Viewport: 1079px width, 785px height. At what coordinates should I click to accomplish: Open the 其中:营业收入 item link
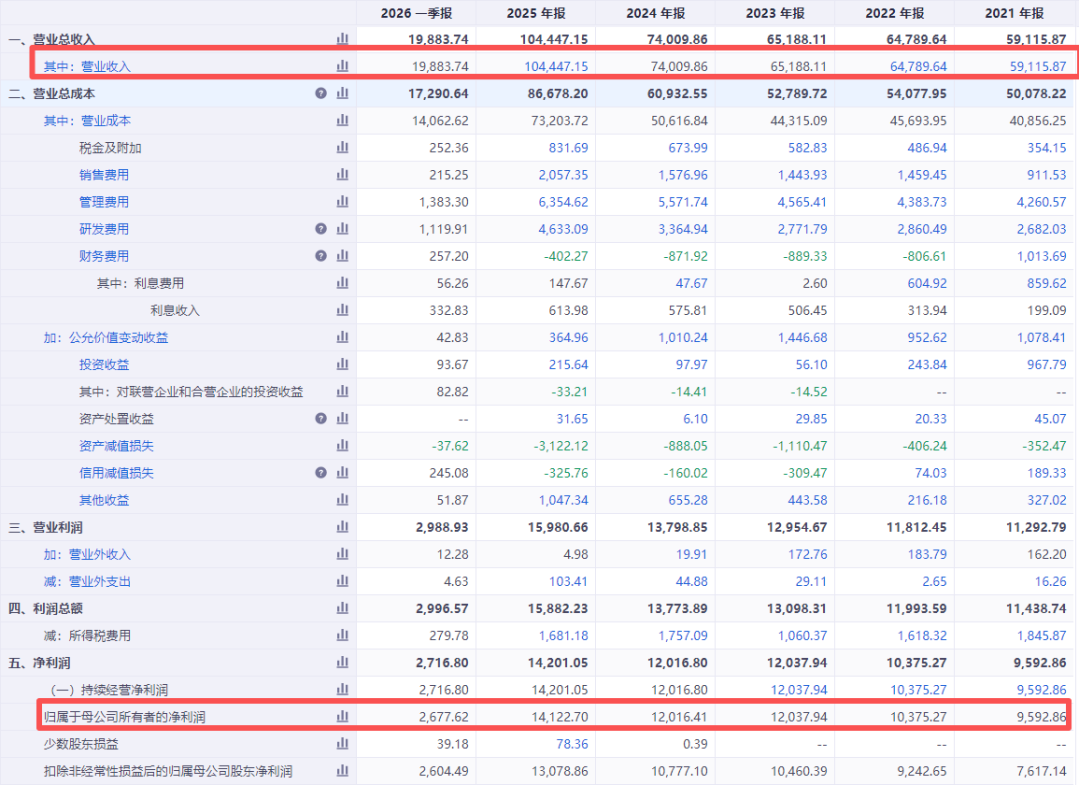coord(87,67)
